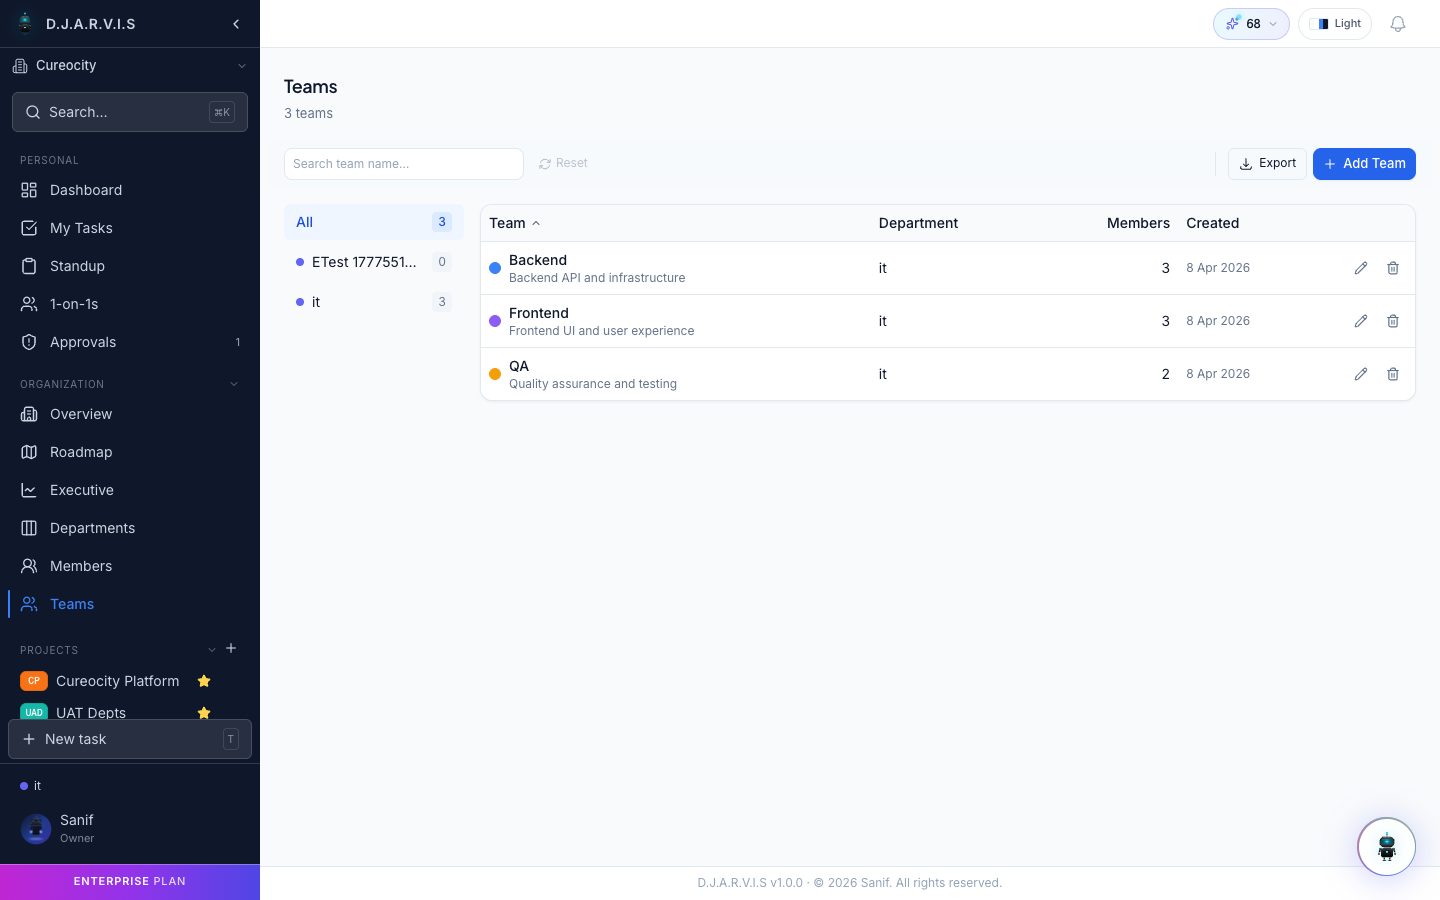Collapse the Organization section
Image resolution: width=1440 pixels, height=900 pixels.
tap(234, 384)
